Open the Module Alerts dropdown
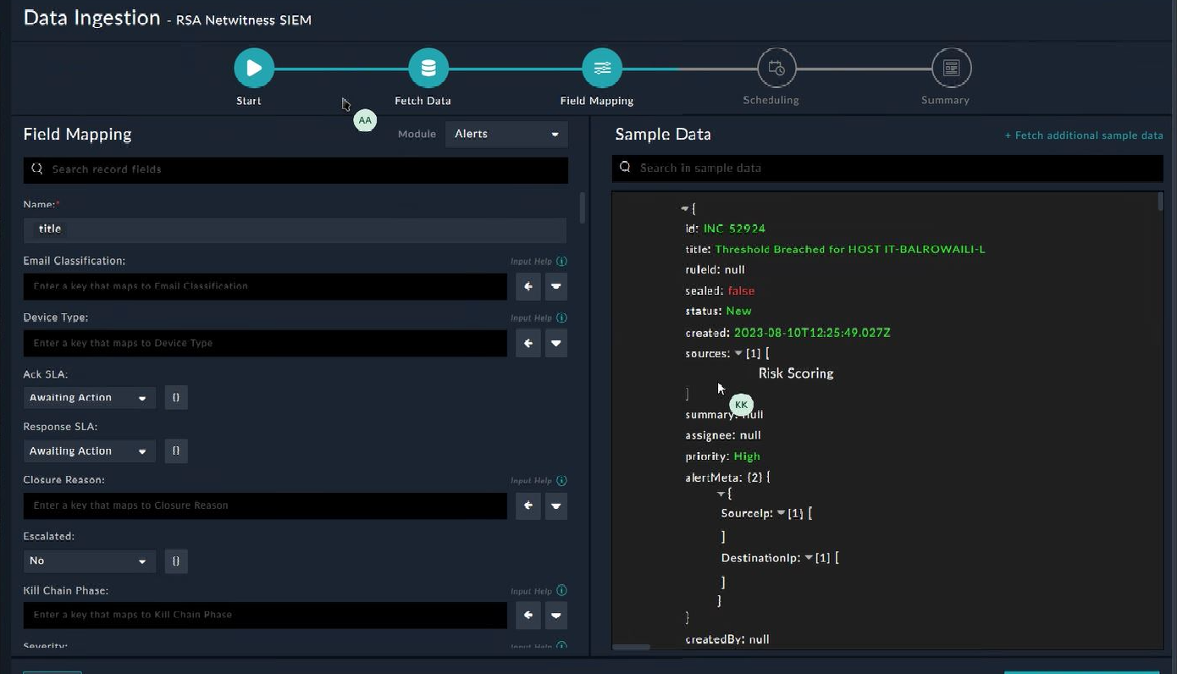This screenshot has width=1178, height=674. coord(506,134)
